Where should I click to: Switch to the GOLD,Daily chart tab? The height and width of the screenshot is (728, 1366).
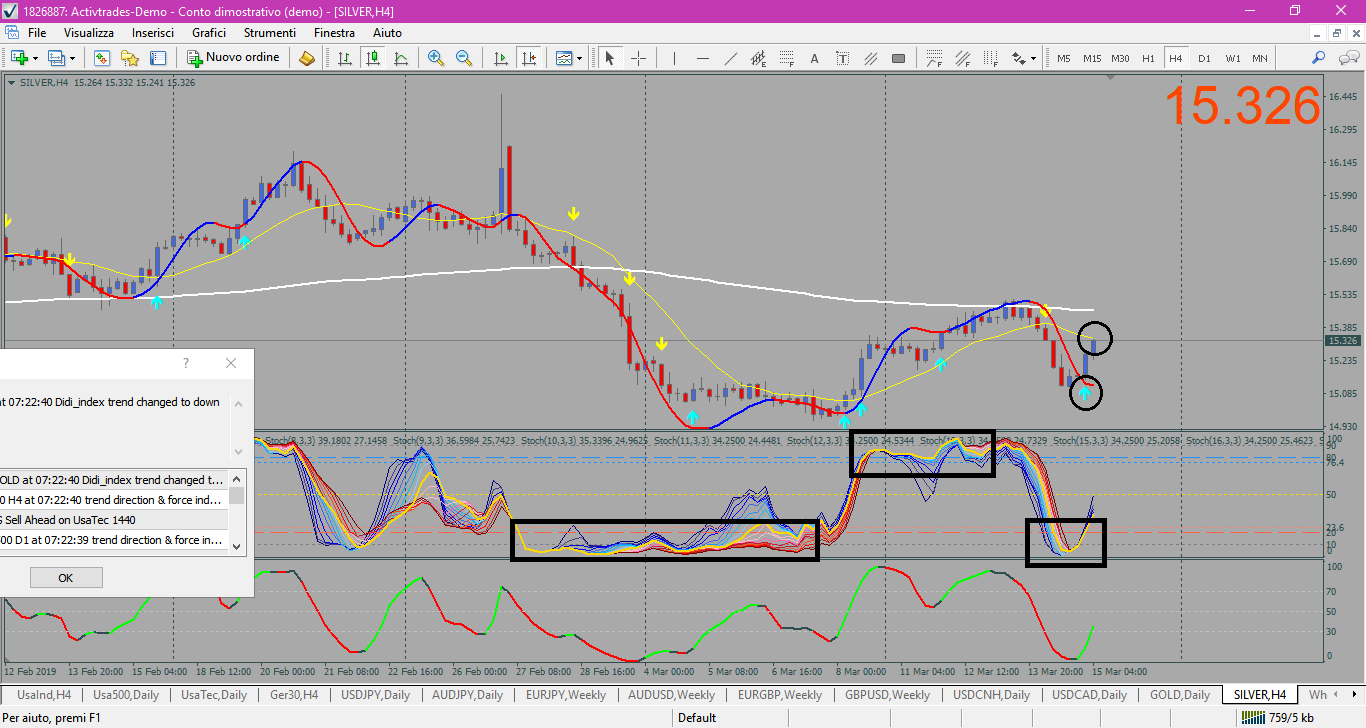point(1180,694)
